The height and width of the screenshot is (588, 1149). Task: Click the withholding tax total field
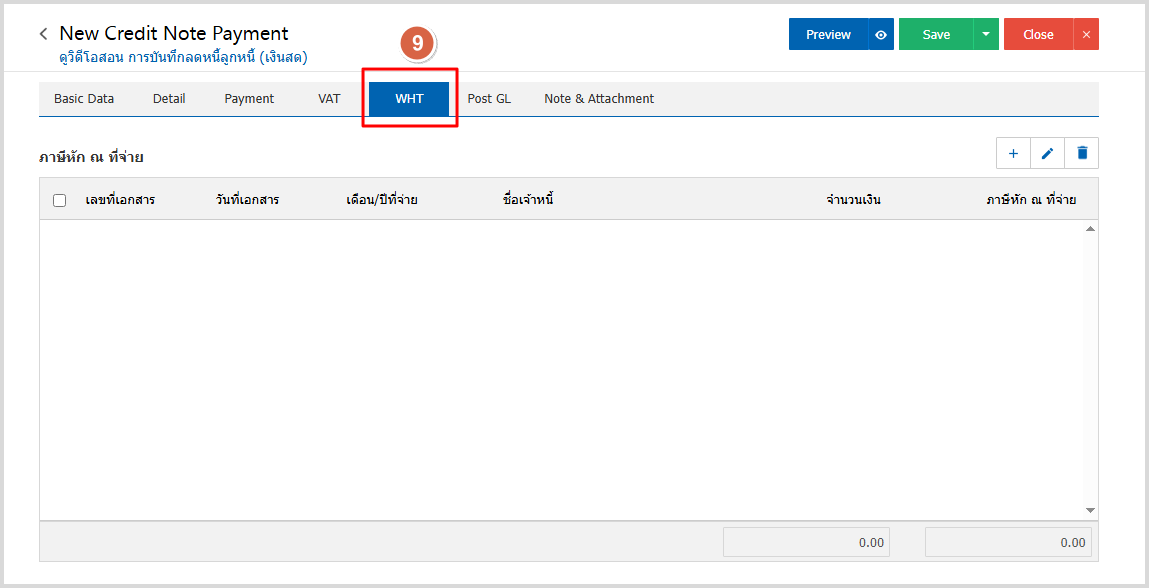(1008, 542)
